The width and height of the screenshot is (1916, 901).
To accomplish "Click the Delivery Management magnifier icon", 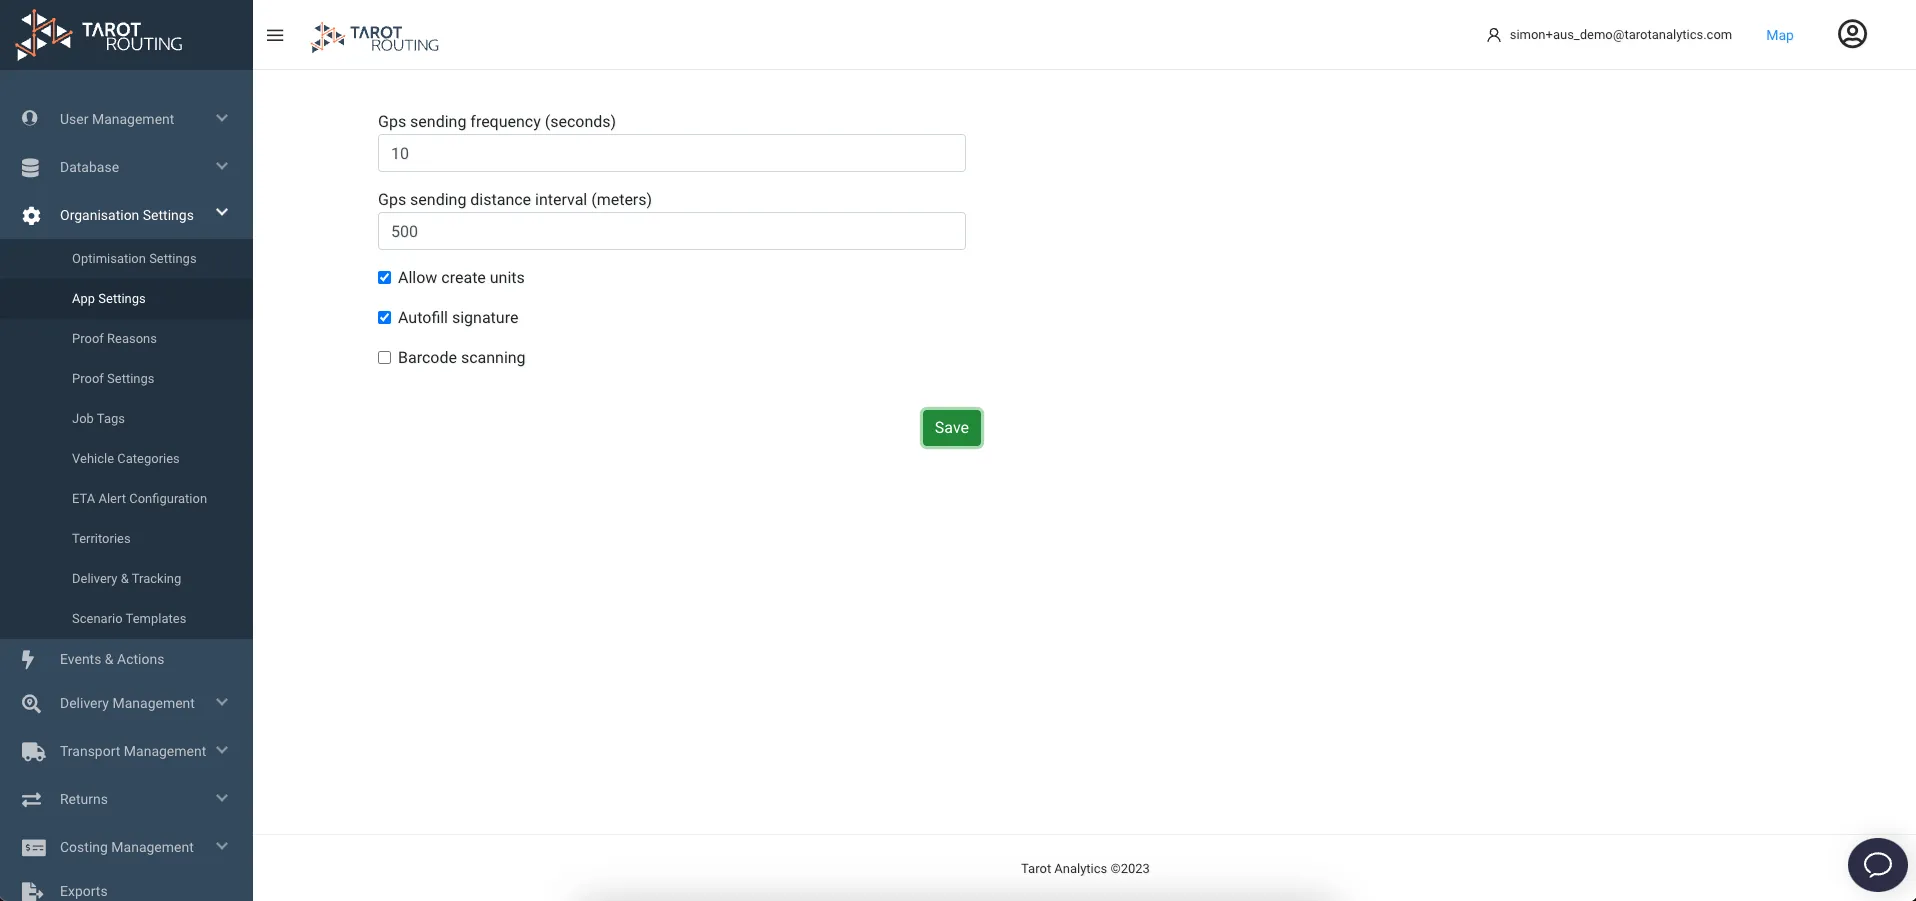I will pyautogui.click(x=31, y=703).
